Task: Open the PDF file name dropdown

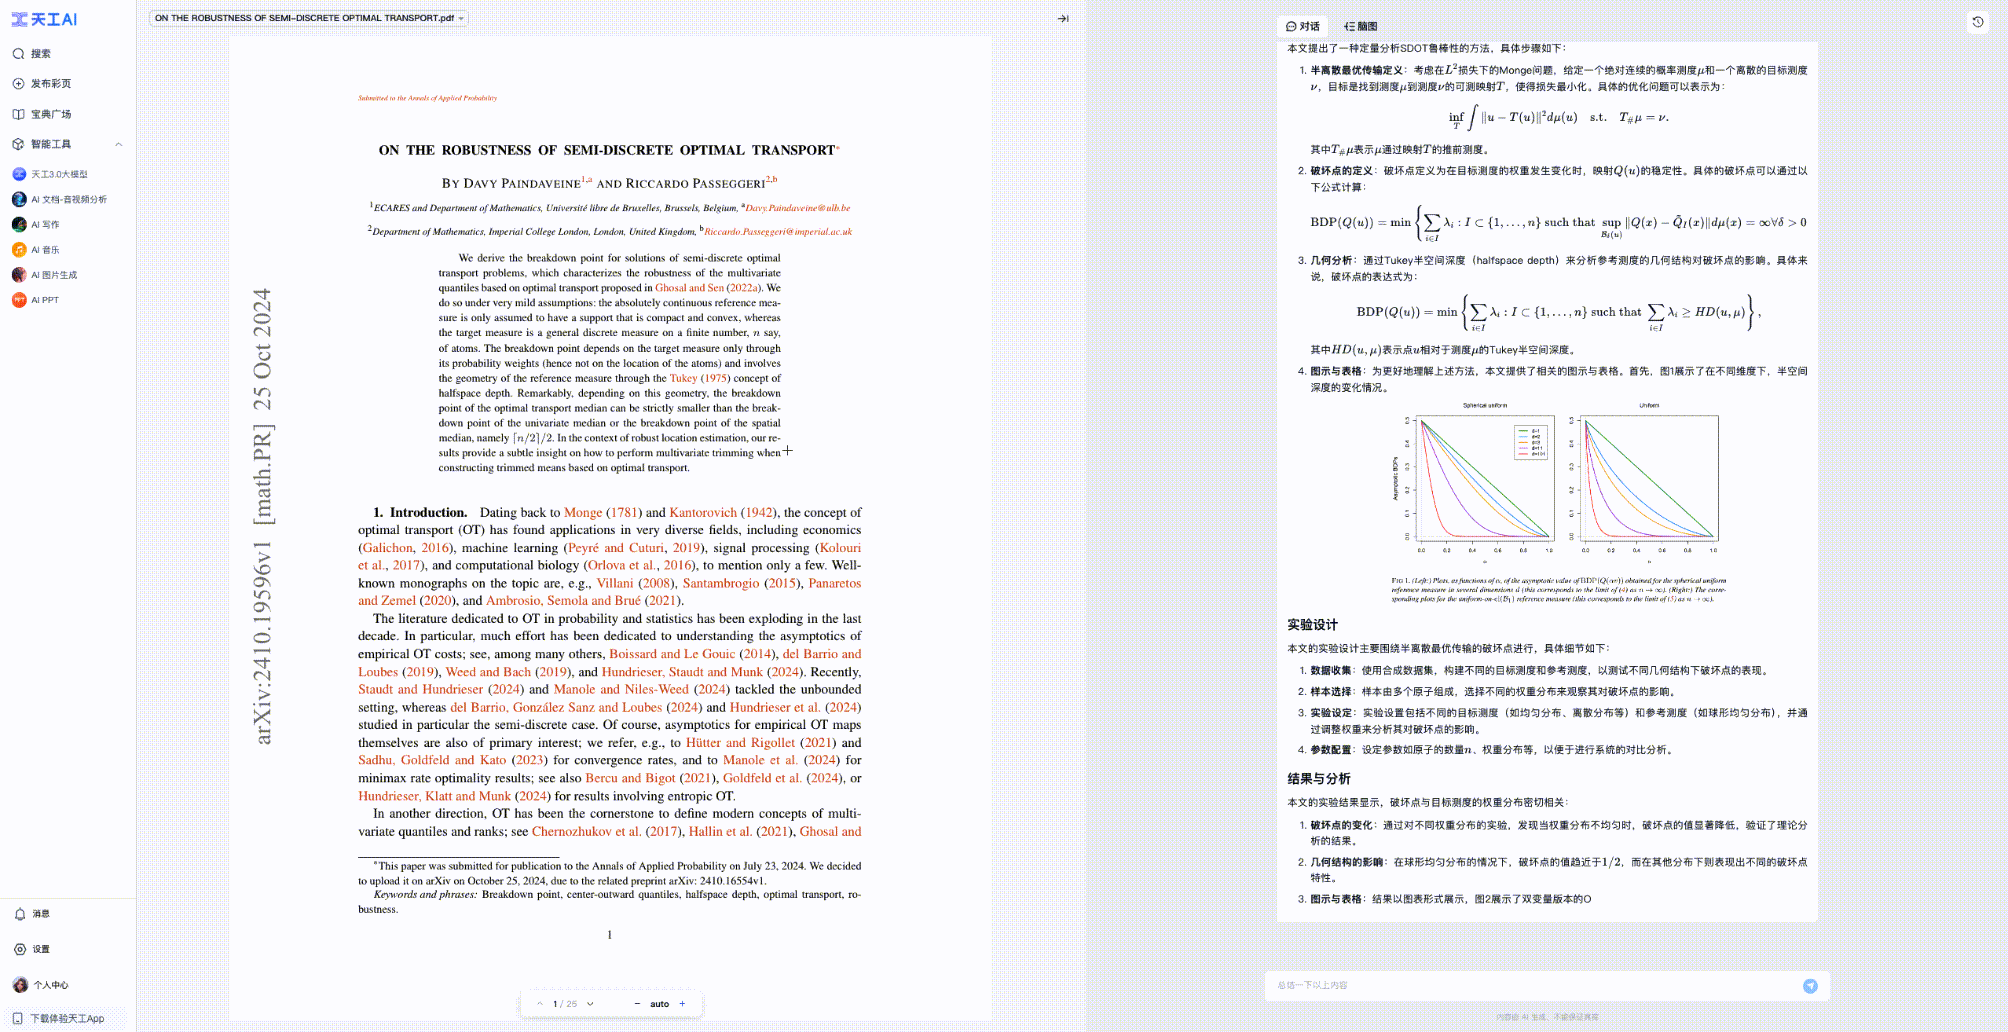Action: click(x=461, y=18)
